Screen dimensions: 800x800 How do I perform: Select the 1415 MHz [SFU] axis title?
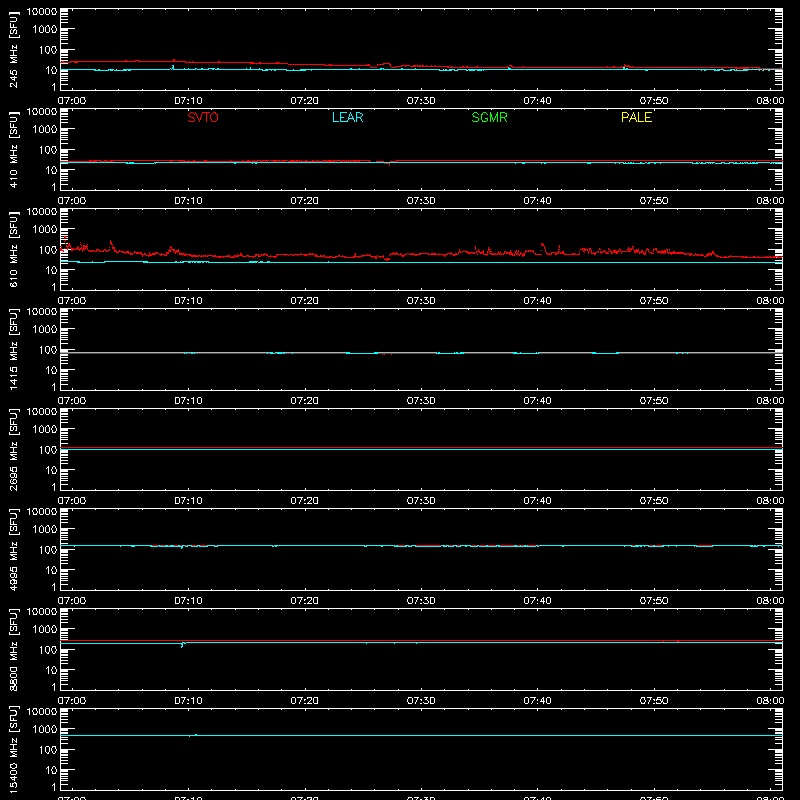[x=13, y=349]
